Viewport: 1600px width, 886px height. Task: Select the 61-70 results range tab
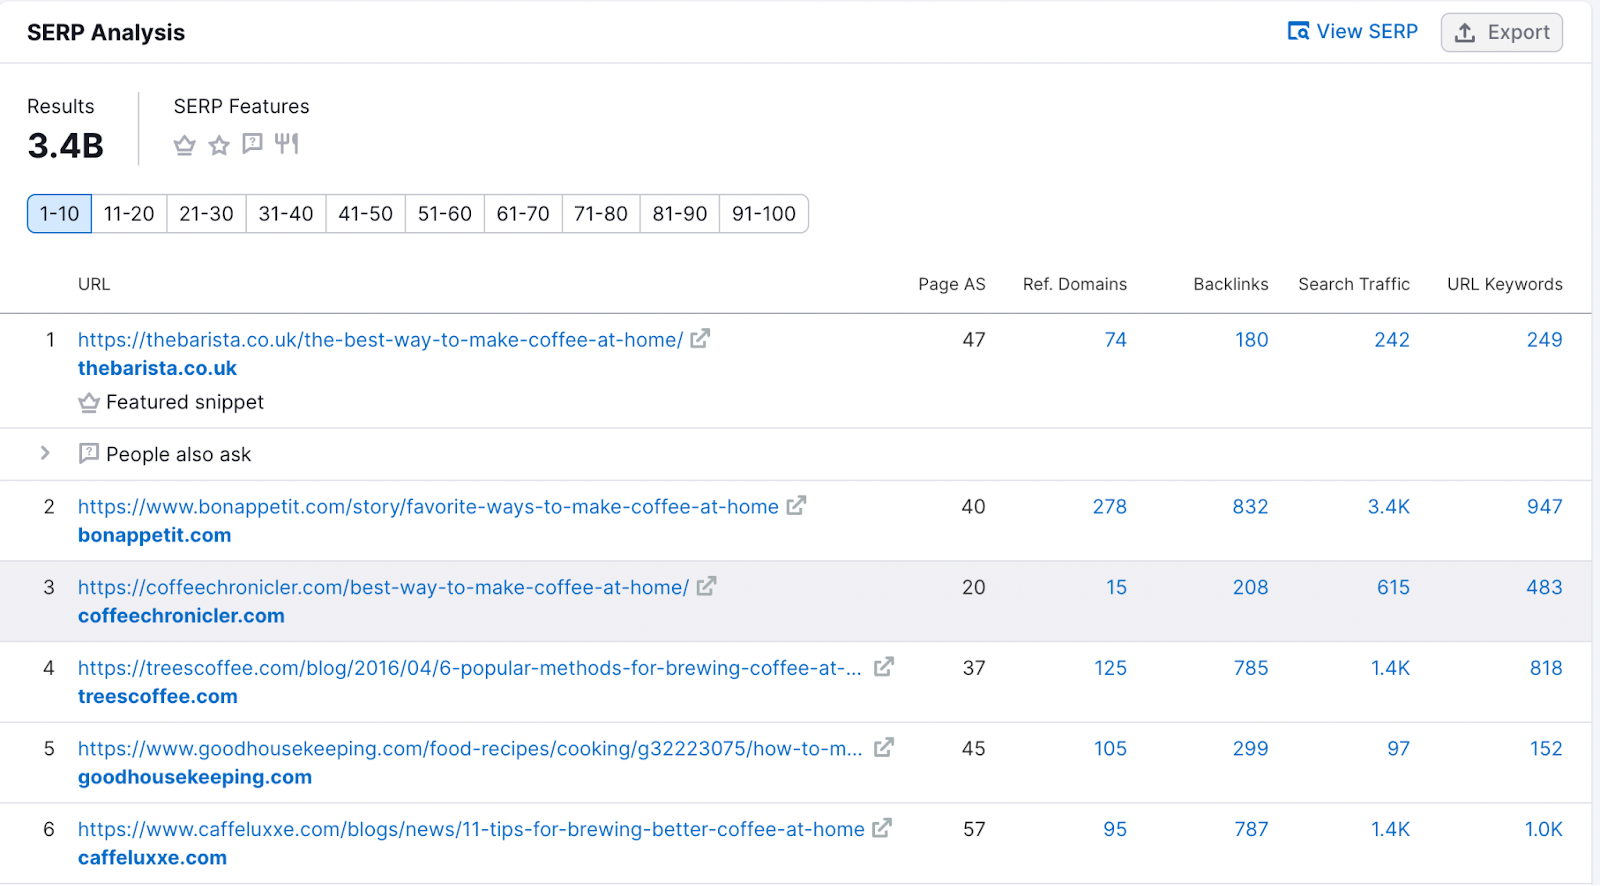(523, 214)
